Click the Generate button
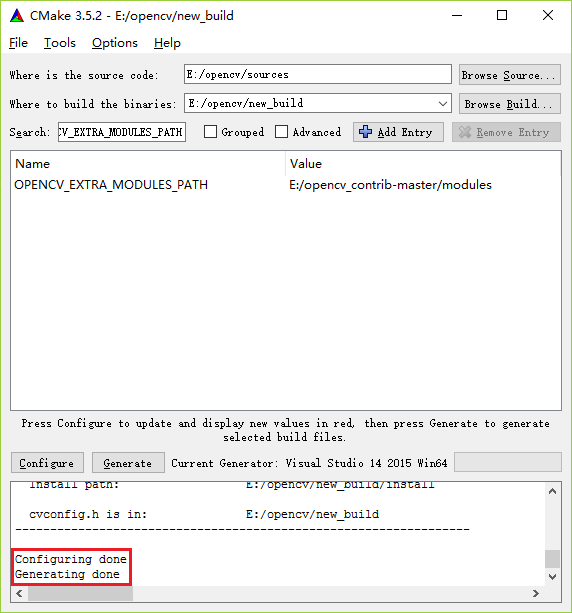 tap(128, 463)
